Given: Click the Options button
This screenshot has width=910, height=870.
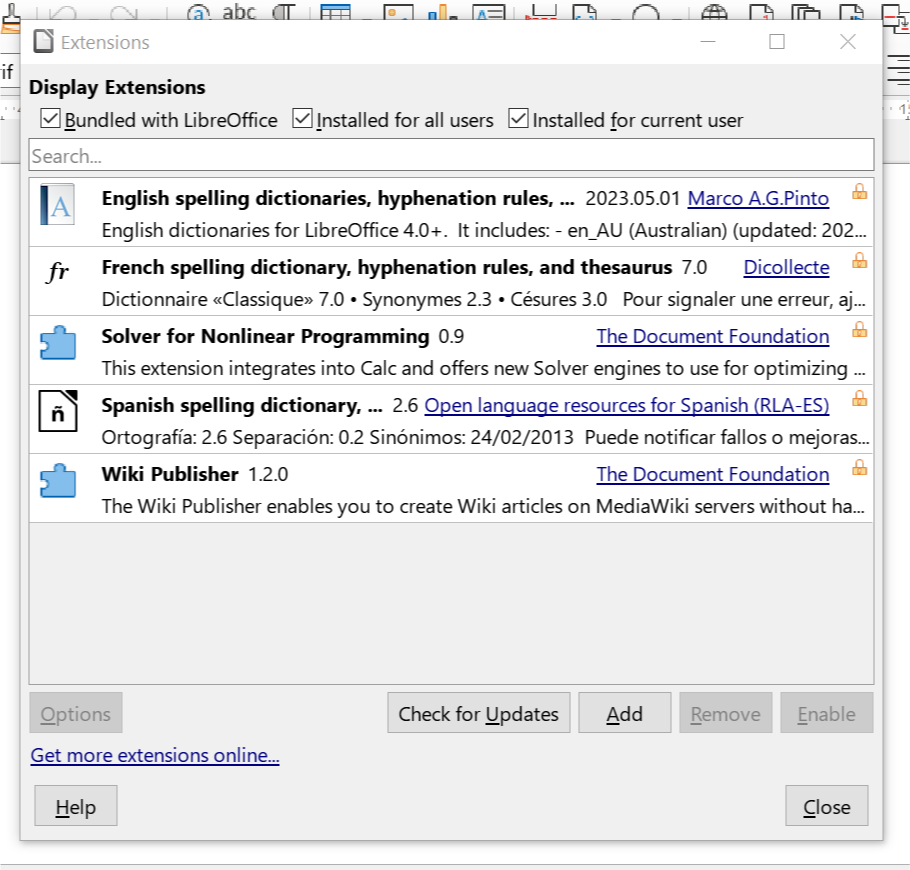Looking at the screenshot, I should (75, 713).
